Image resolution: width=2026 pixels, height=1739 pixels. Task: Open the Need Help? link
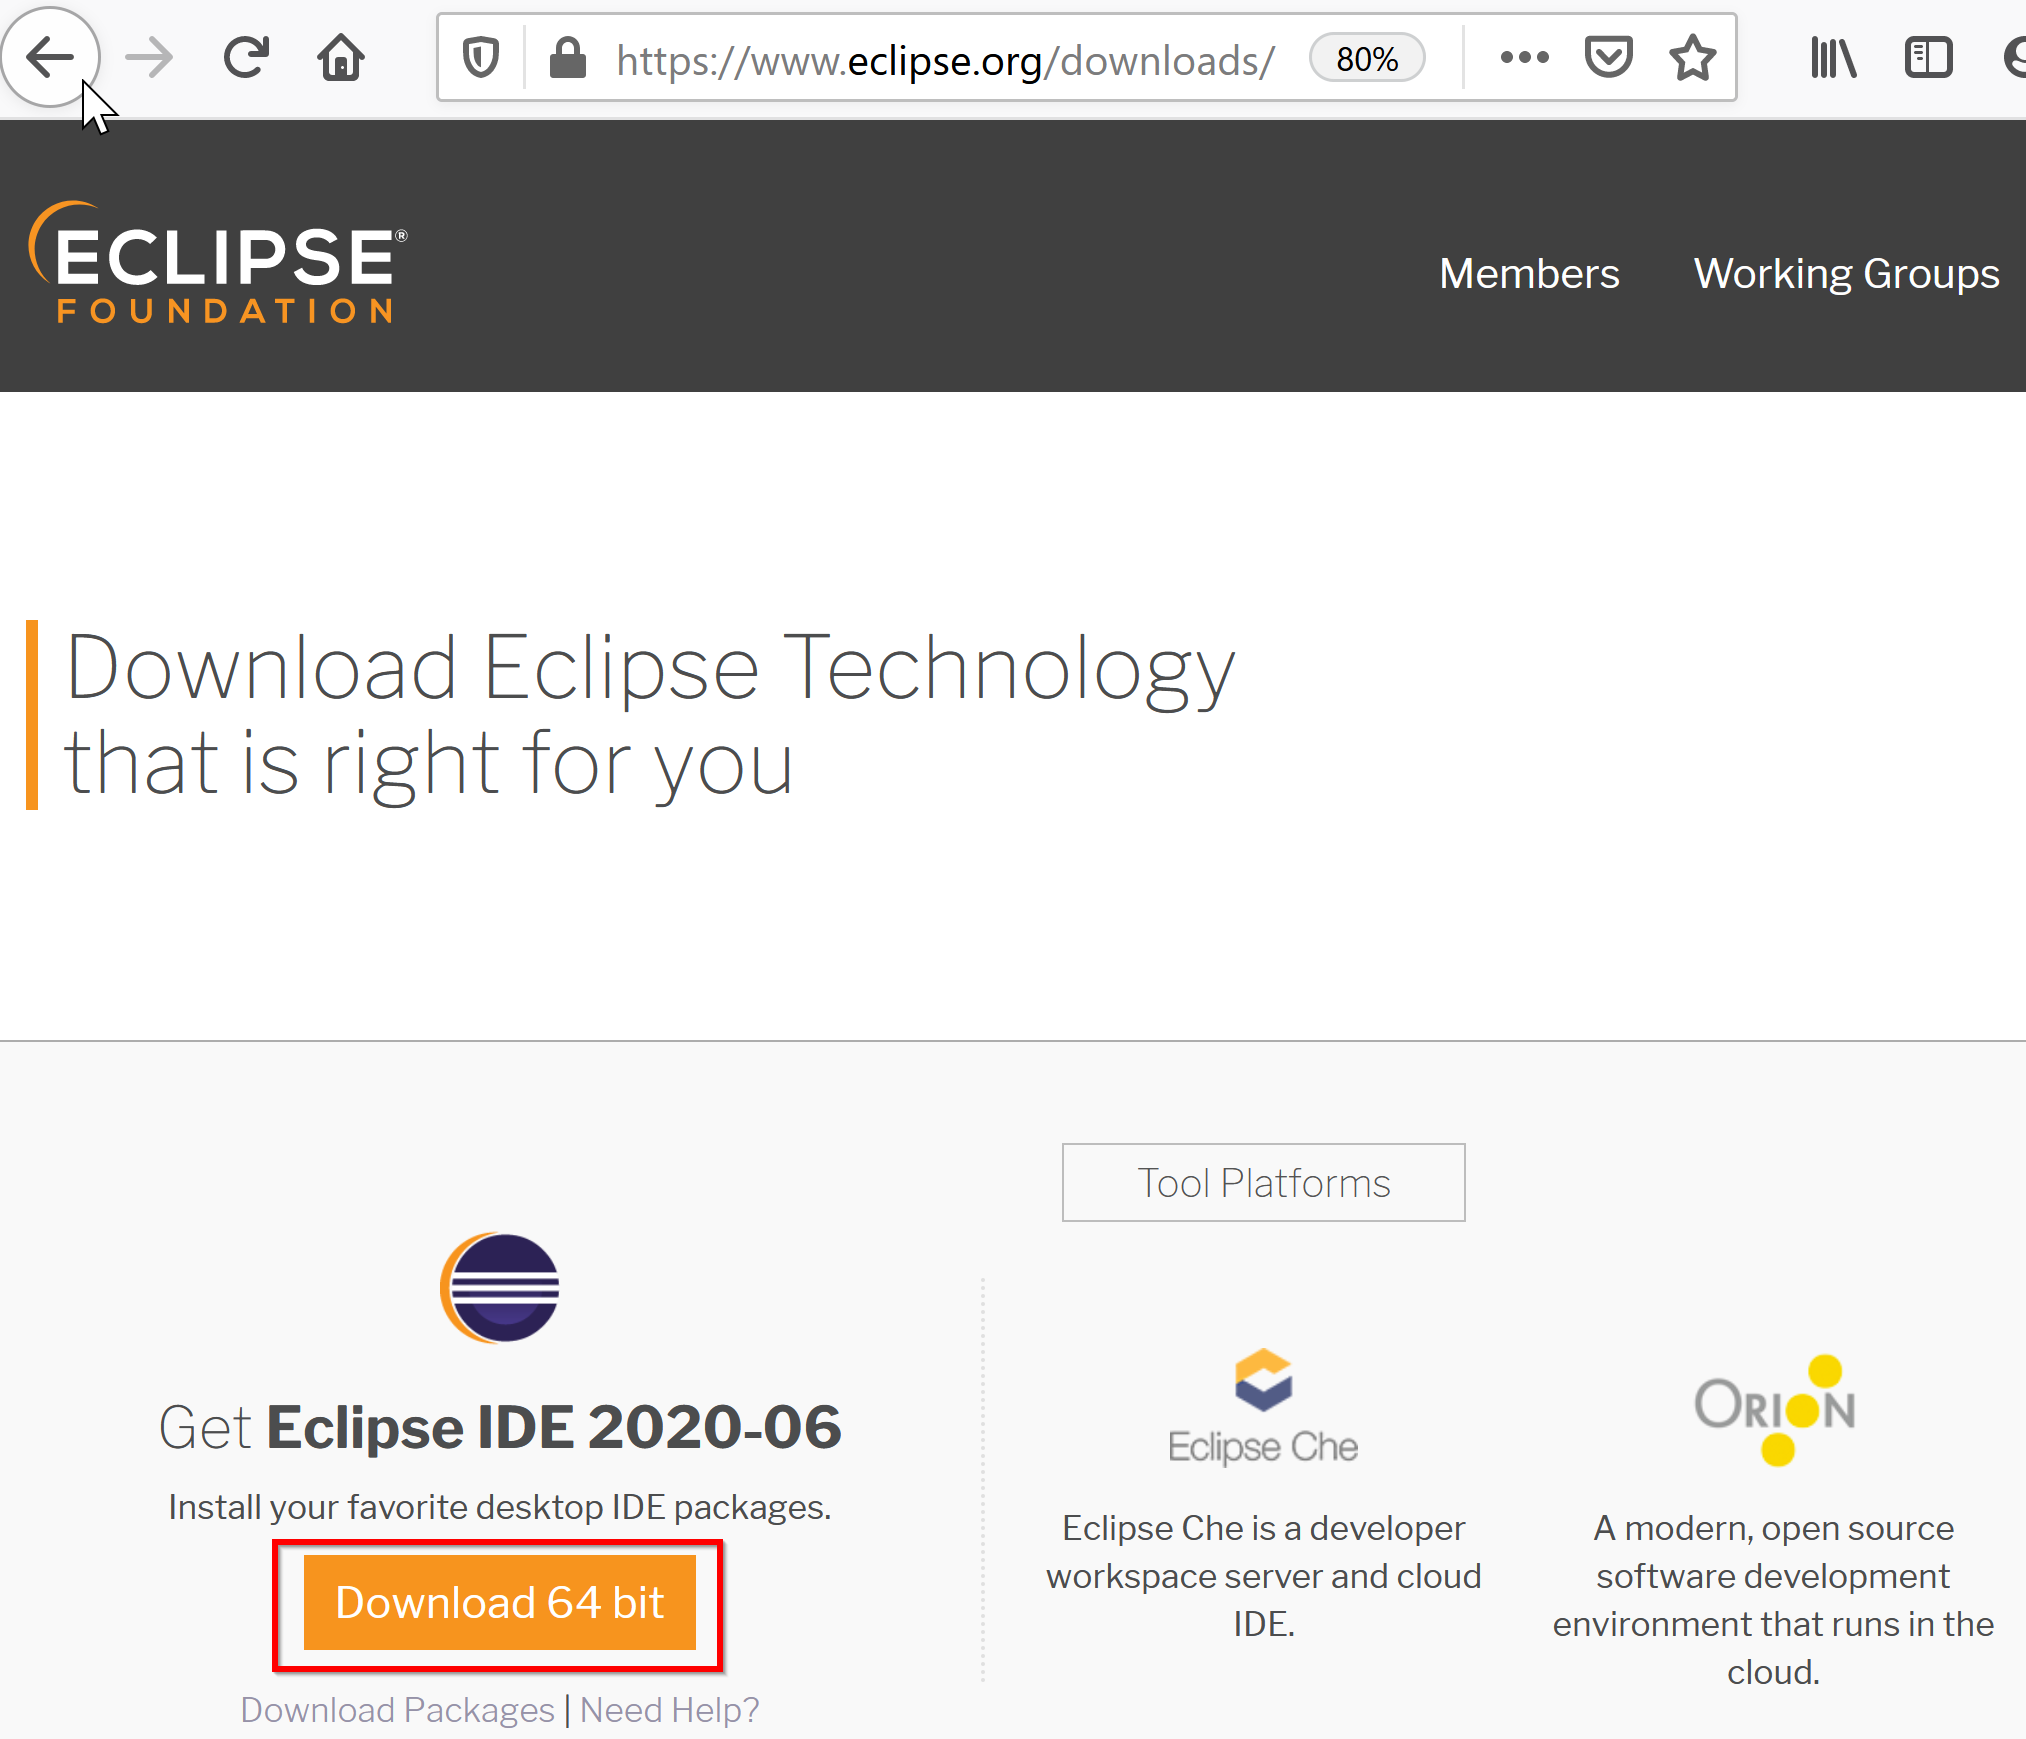[x=670, y=1710]
